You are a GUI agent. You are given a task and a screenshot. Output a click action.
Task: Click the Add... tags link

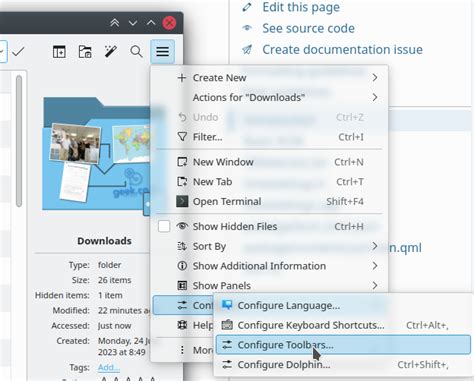pyautogui.click(x=109, y=367)
